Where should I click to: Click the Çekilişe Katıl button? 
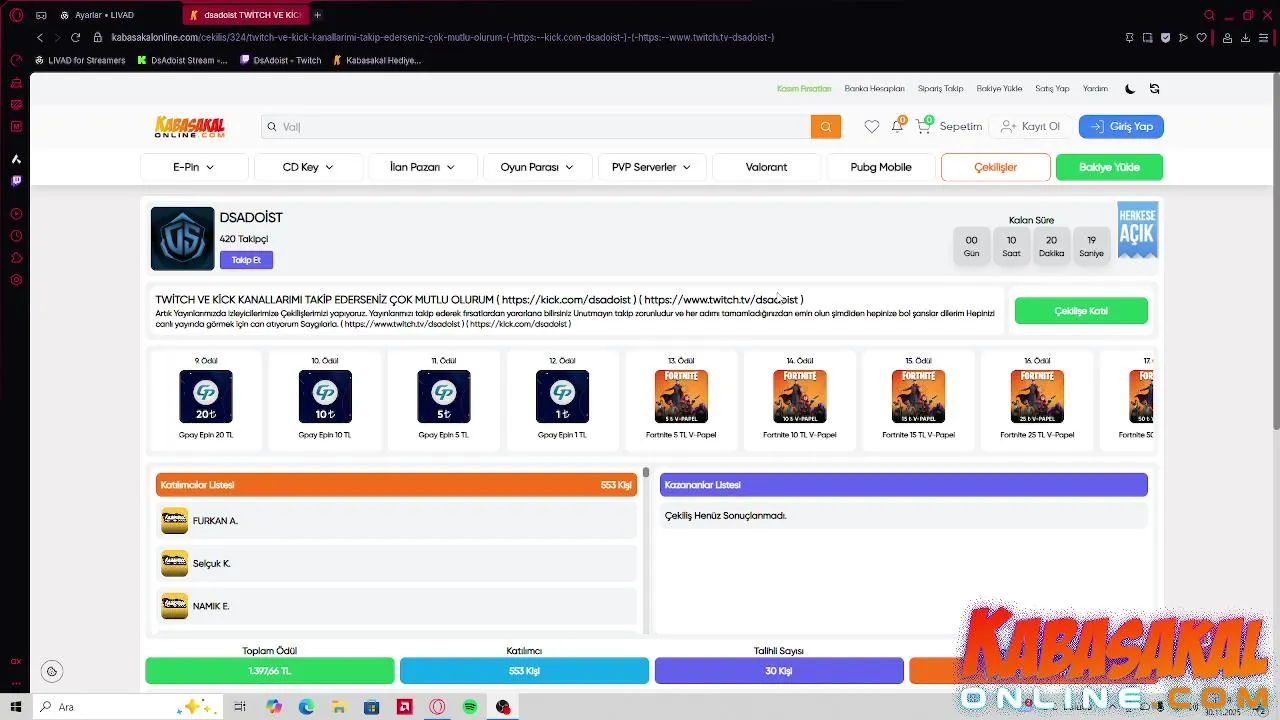1081,311
